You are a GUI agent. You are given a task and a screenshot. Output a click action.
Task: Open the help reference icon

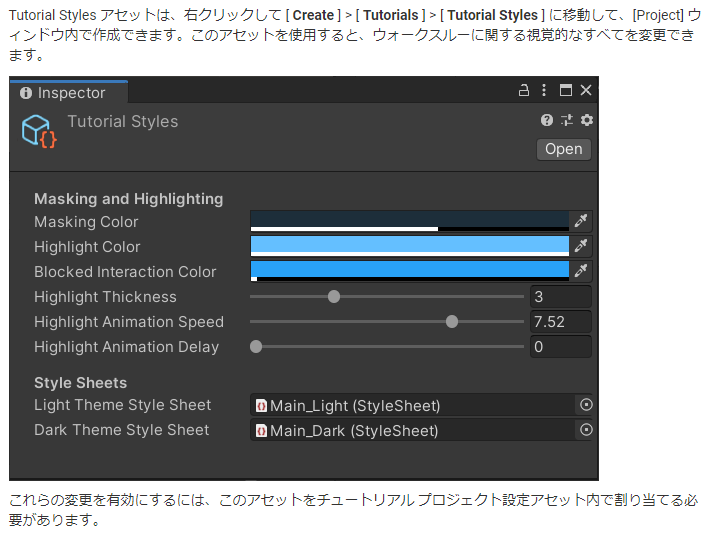(x=547, y=120)
